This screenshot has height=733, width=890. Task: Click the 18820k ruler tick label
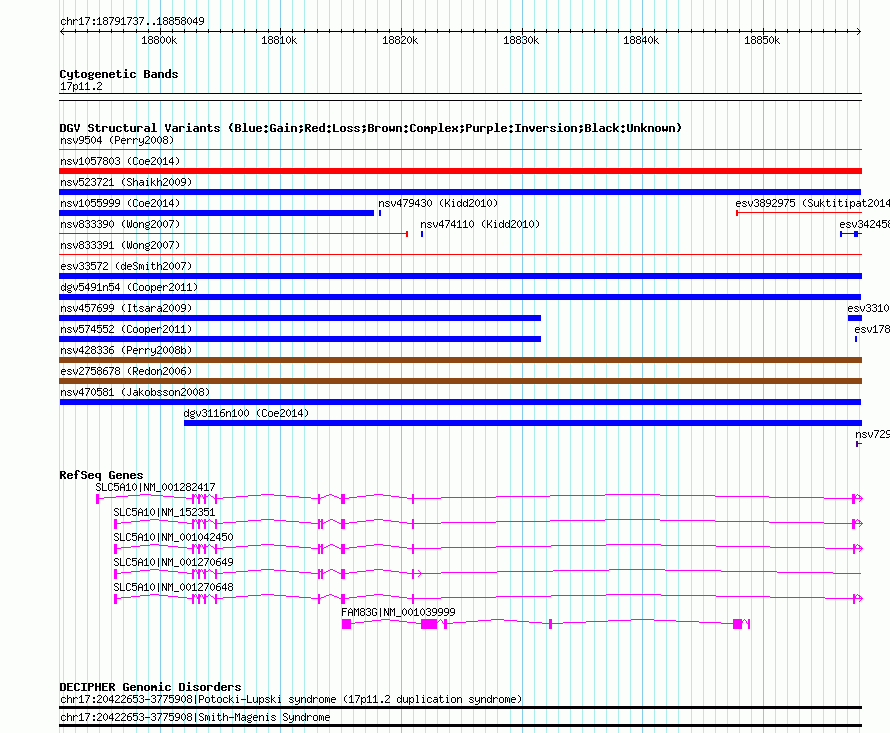coord(400,40)
